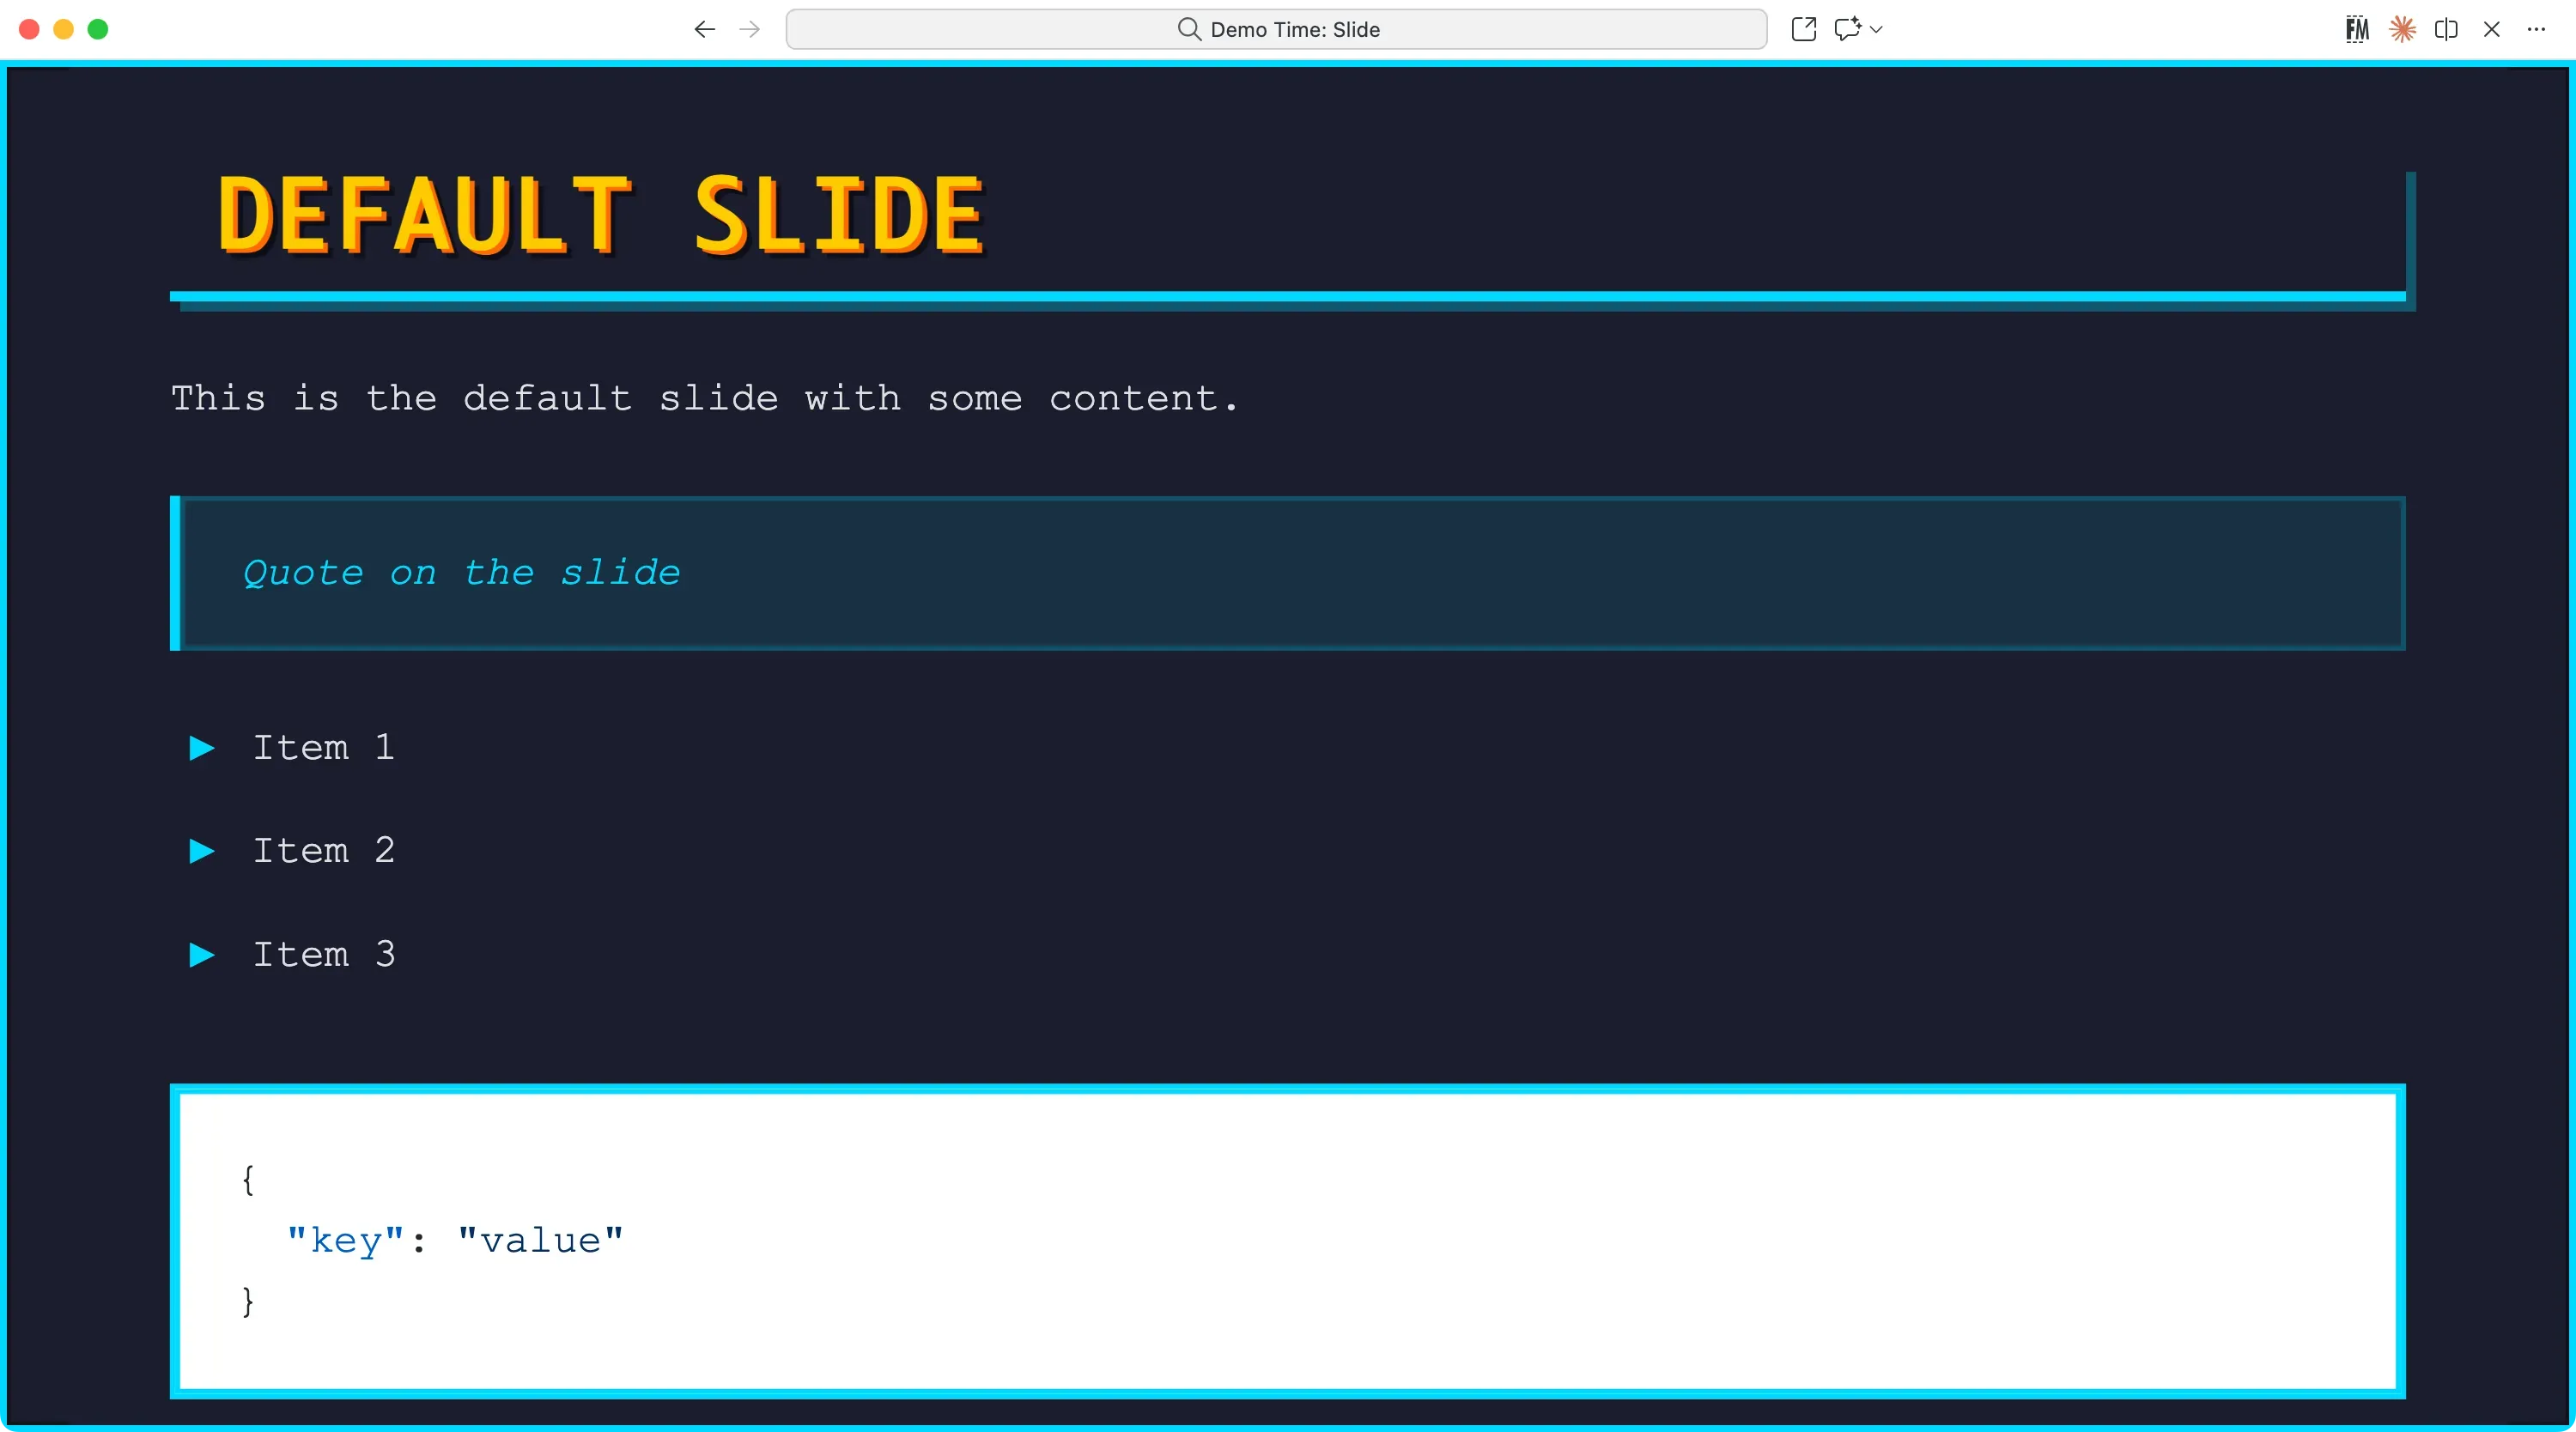The height and width of the screenshot is (1432, 2576).
Task: Open slide in a new window
Action: click(1803, 29)
